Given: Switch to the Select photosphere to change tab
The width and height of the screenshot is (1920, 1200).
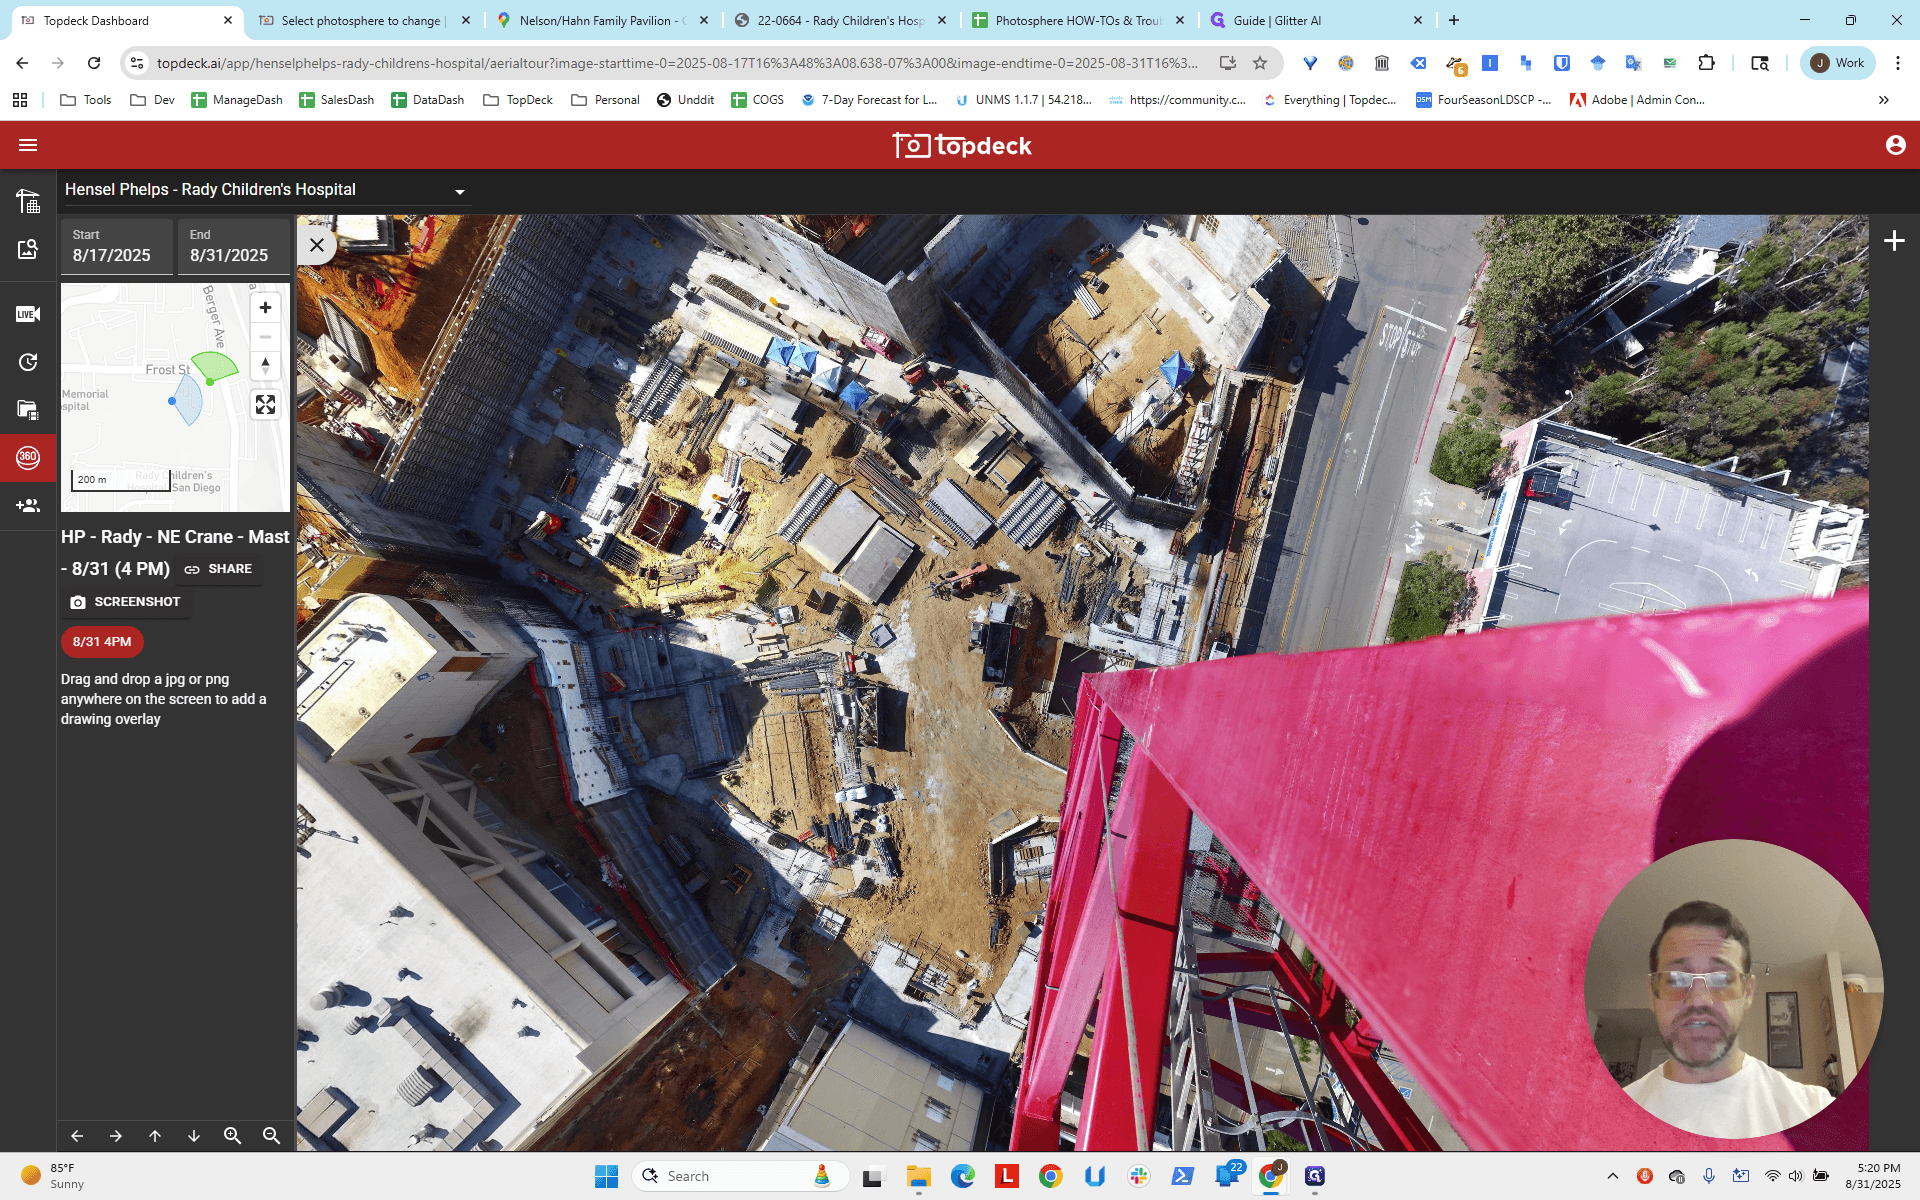Looking at the screenshot, I should pos(364,20).
